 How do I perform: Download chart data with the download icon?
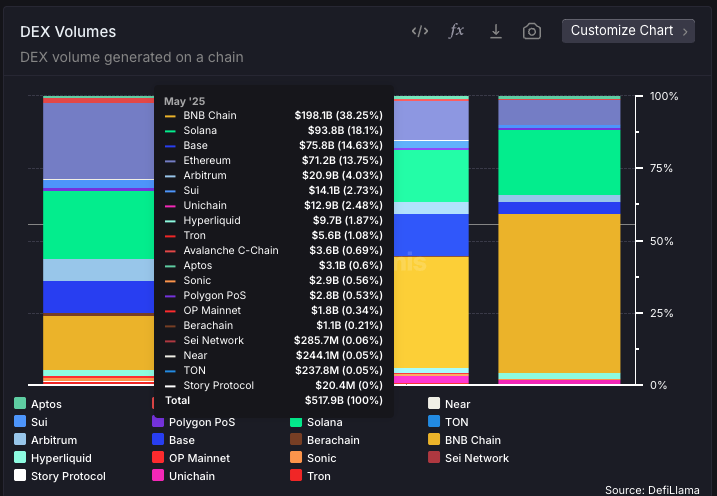[496, 31]
